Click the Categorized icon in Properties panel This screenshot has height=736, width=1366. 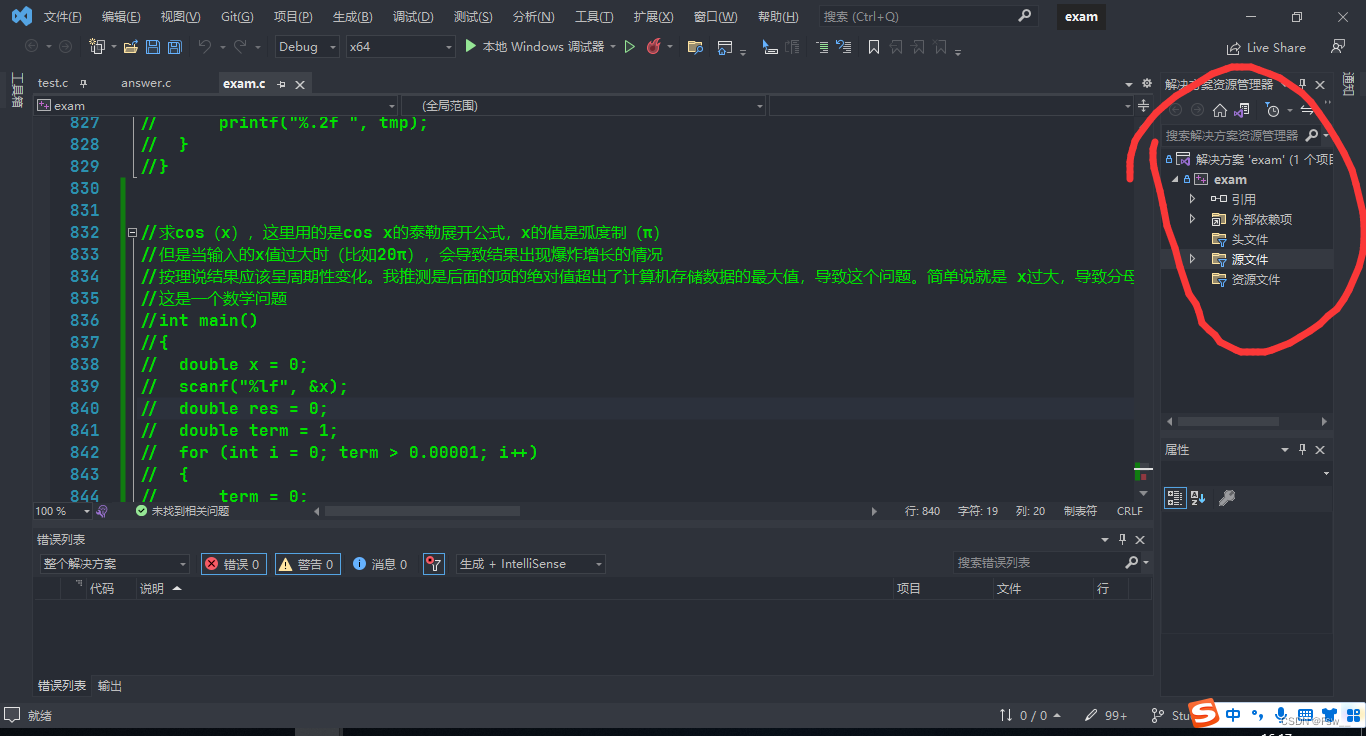pos(1175,497)
